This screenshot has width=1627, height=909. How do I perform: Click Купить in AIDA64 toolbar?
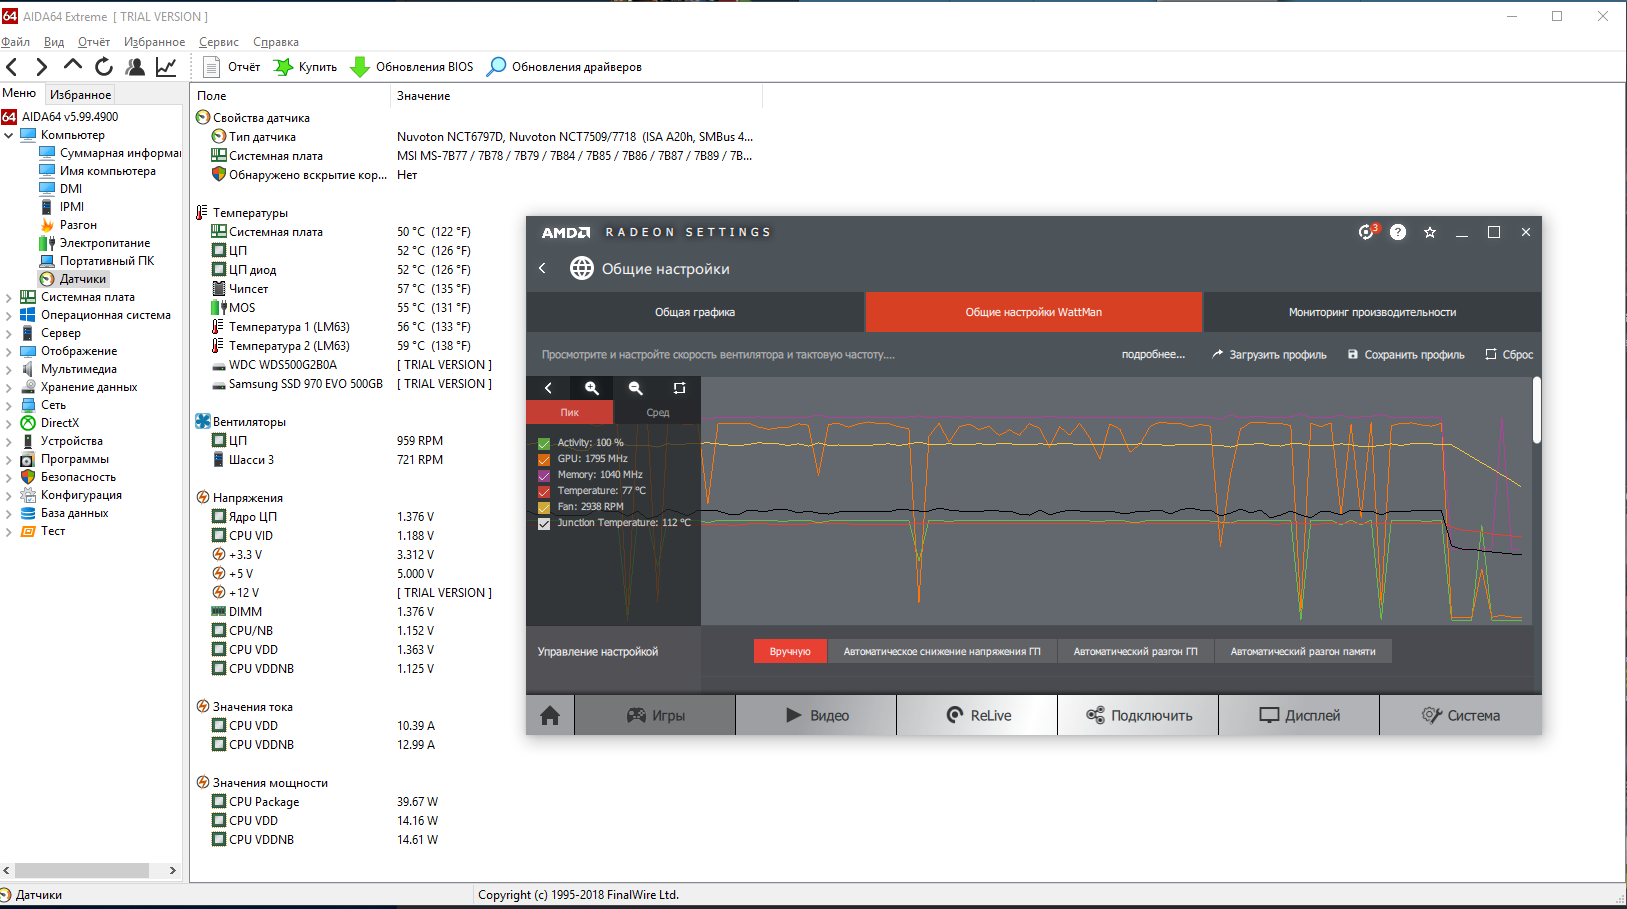coord(306,67)
